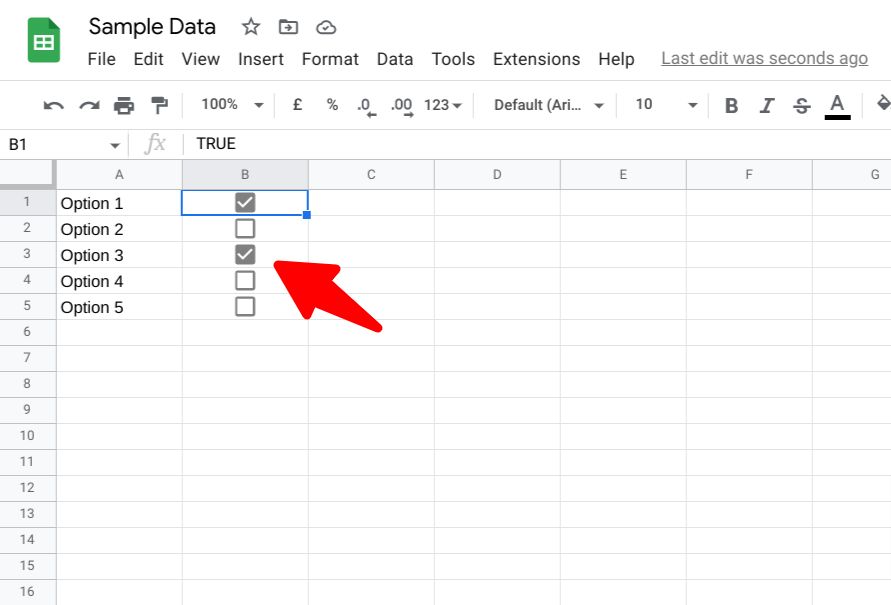Decrease decimal places
The image size is (891, 605).
[365, 105]
